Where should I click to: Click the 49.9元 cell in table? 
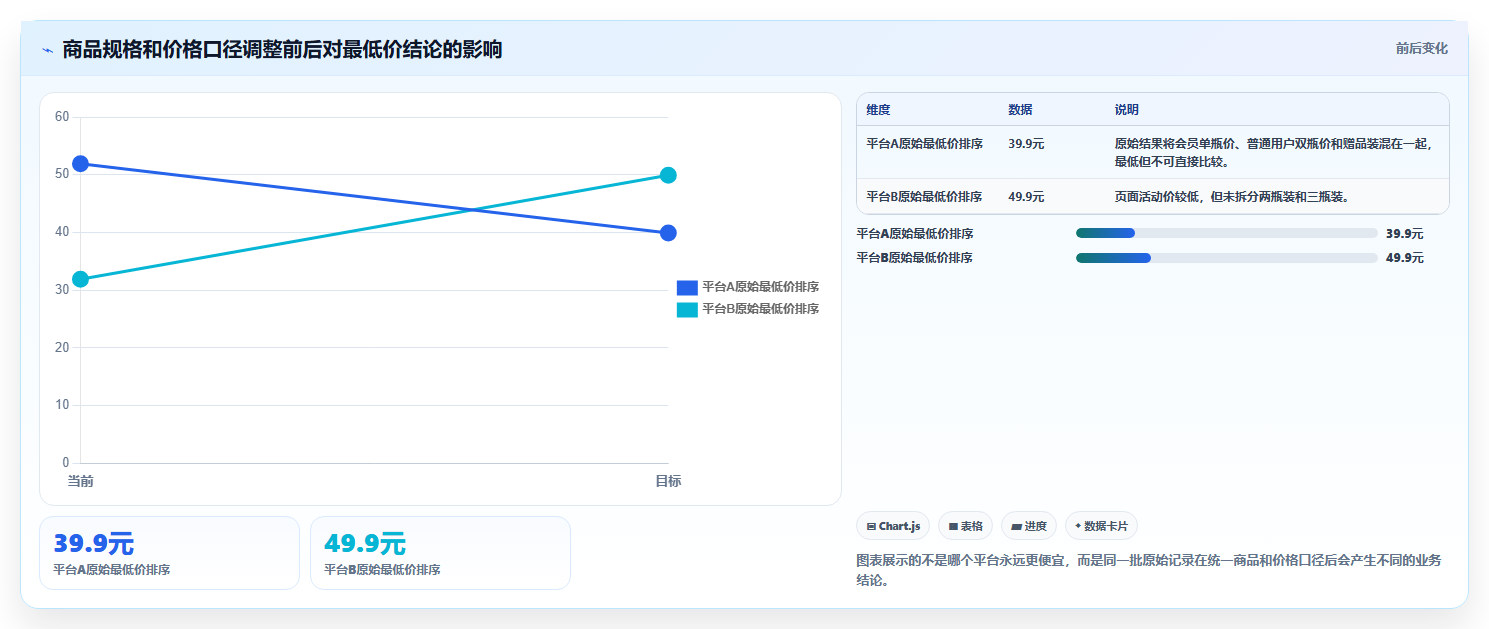coord(1026,197)
